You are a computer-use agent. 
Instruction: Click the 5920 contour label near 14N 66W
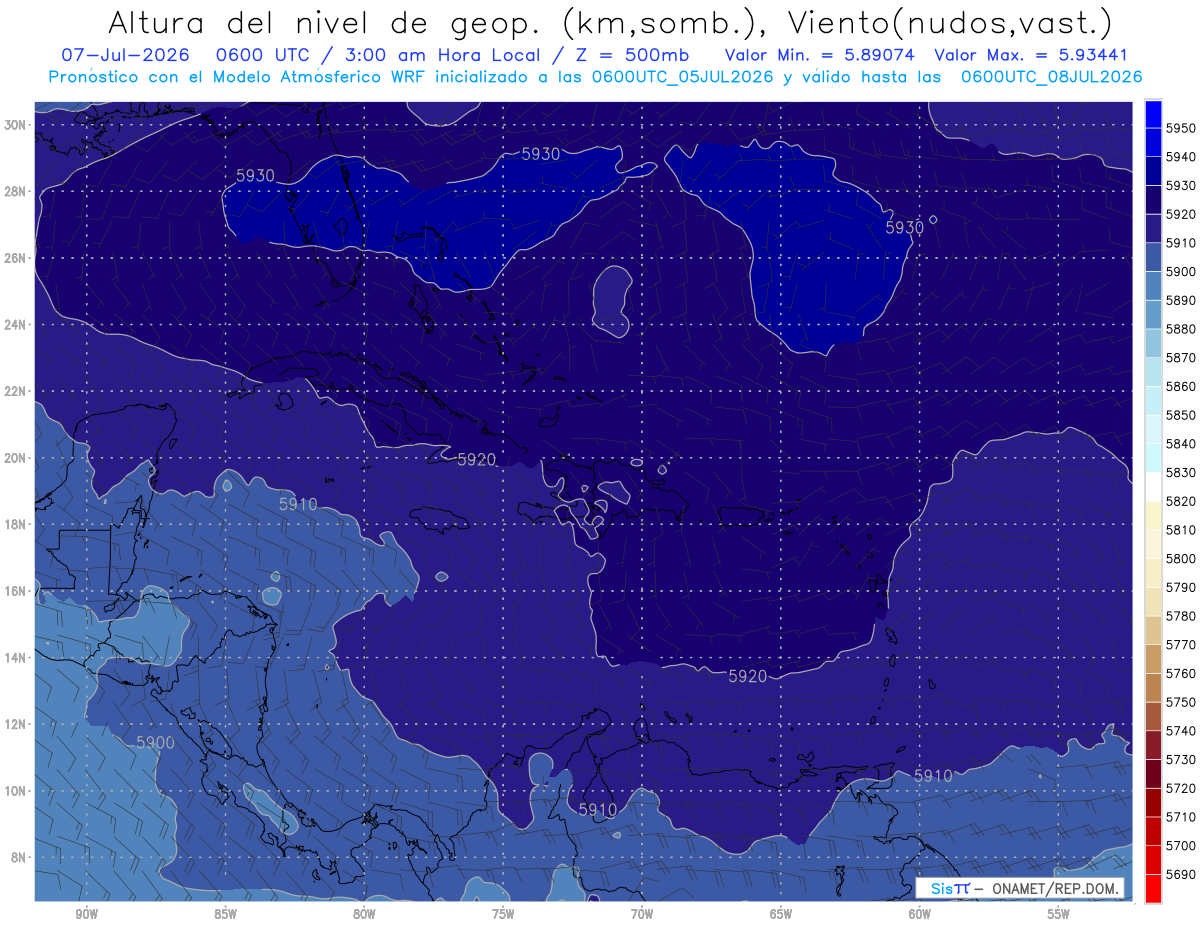point(748,677)
